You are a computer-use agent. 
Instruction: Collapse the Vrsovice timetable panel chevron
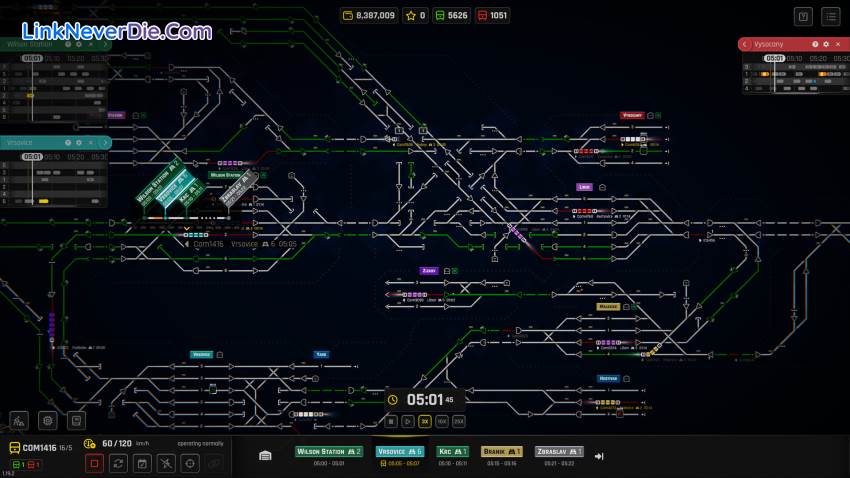pos(107,142)
